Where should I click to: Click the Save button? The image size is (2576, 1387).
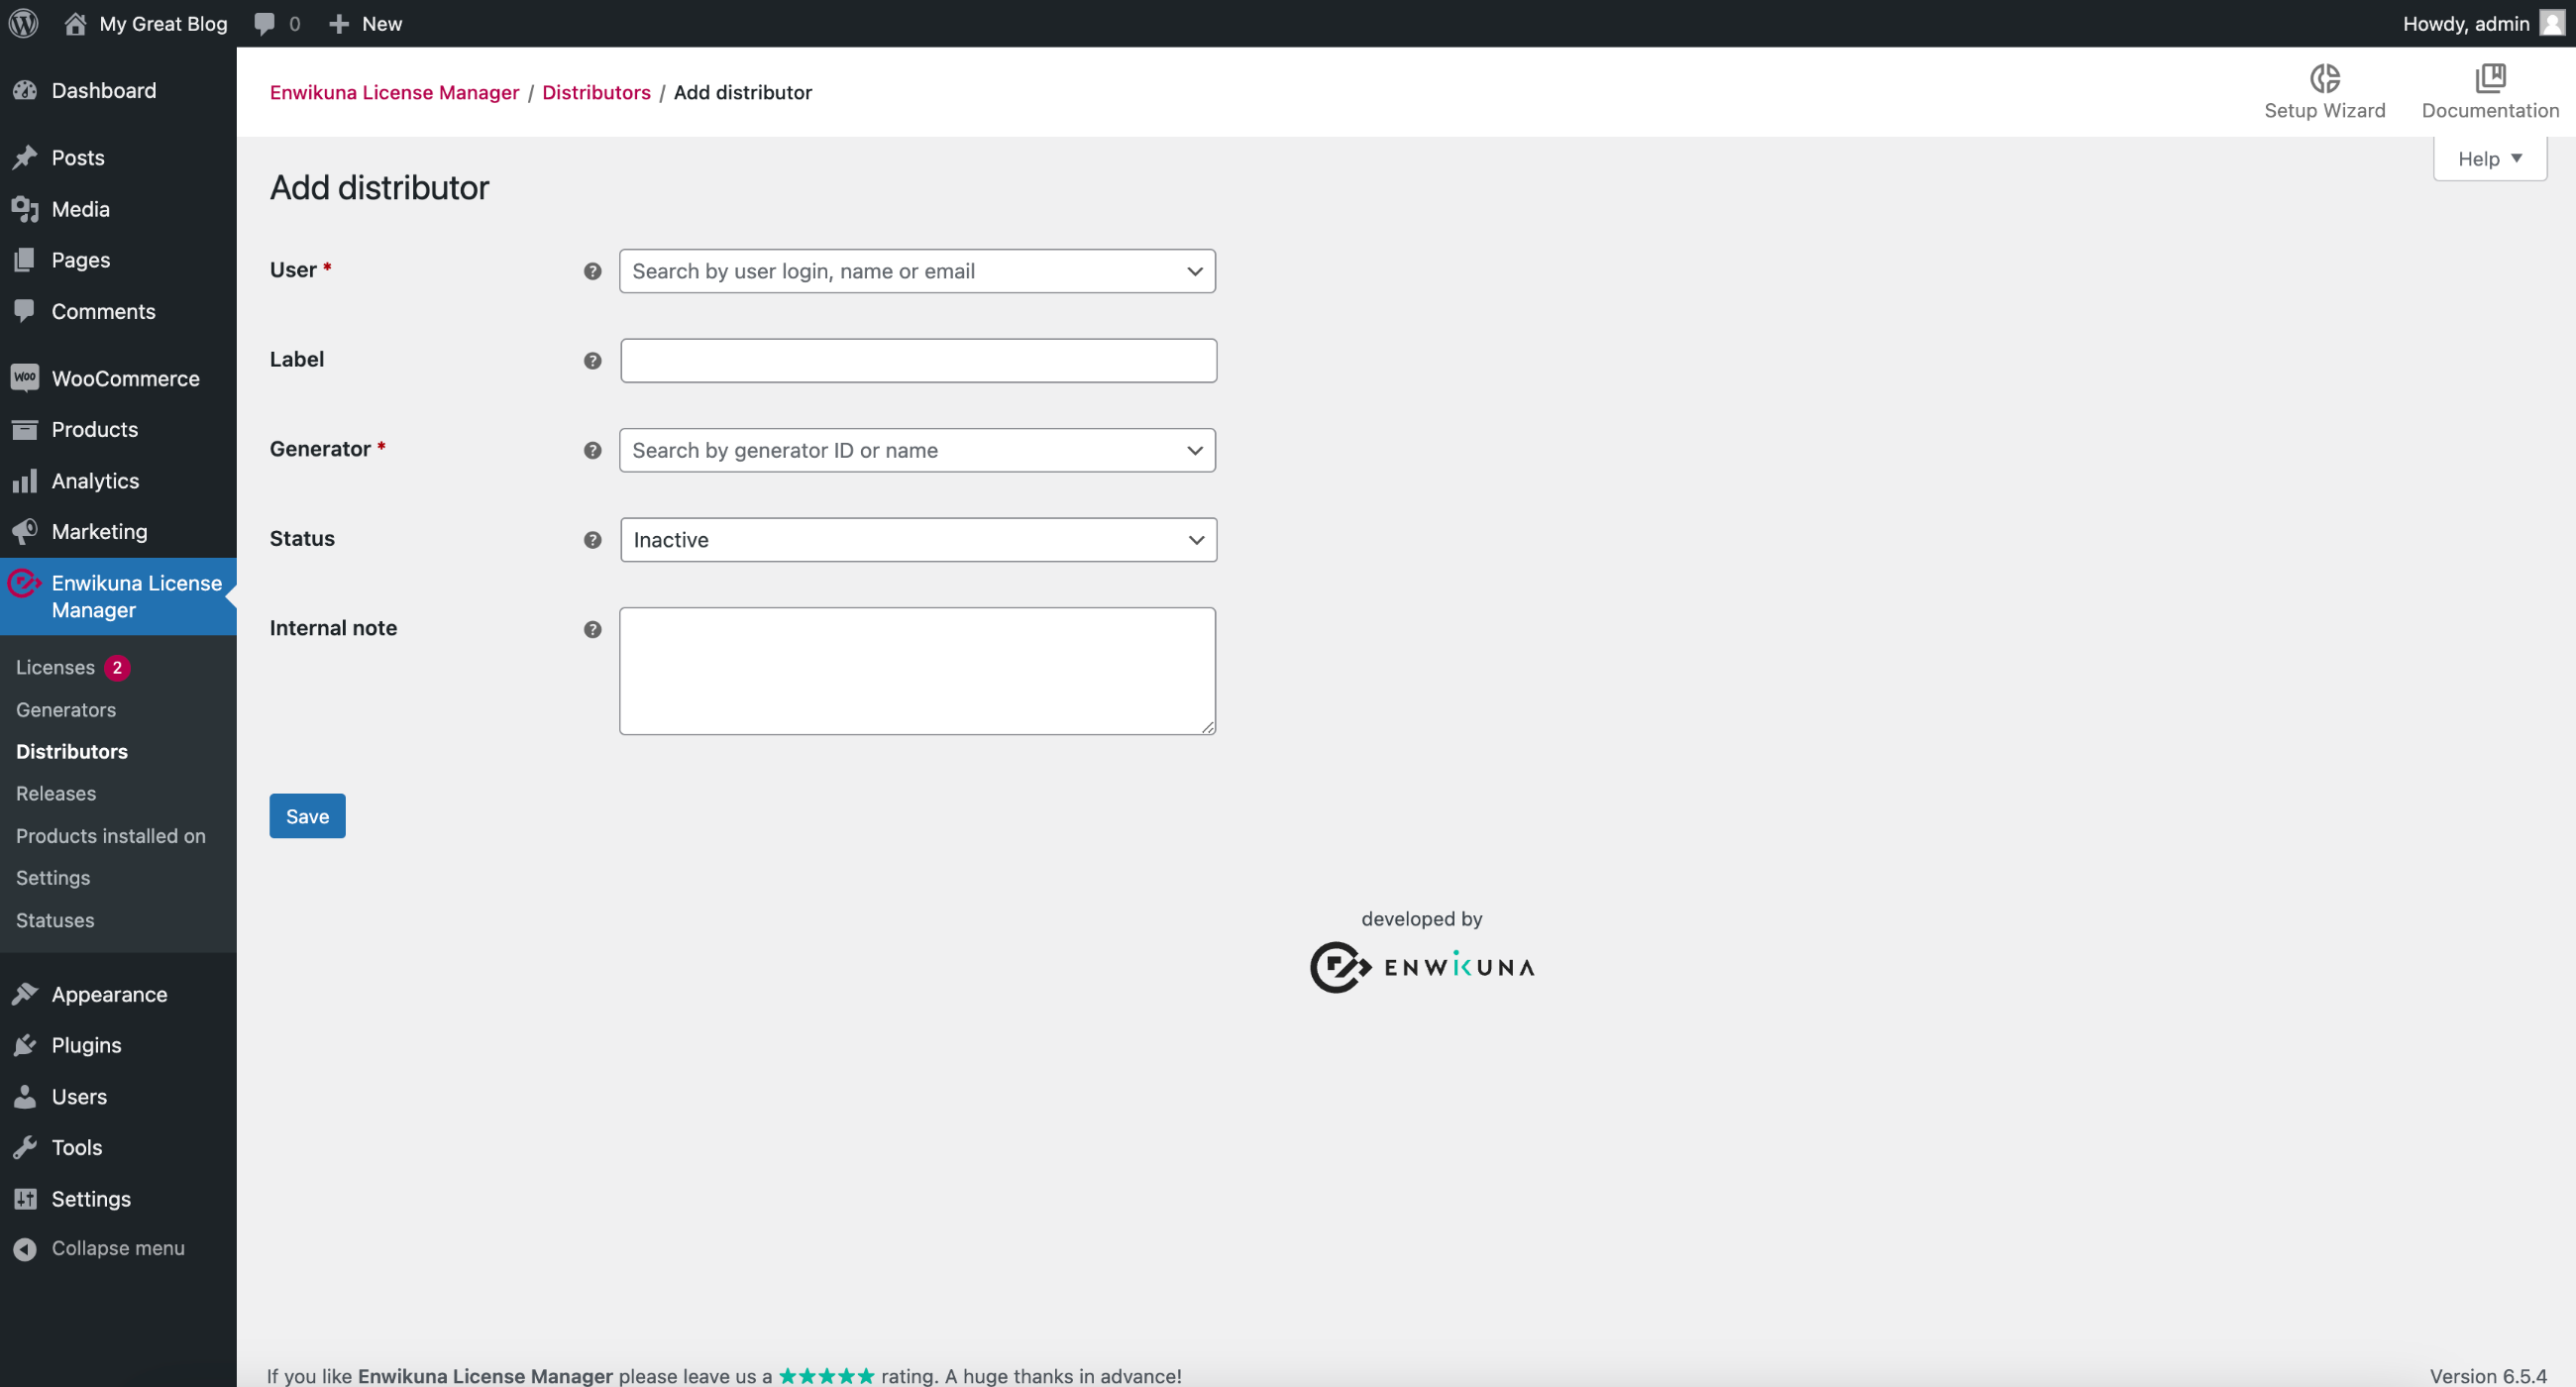point(306,814)
